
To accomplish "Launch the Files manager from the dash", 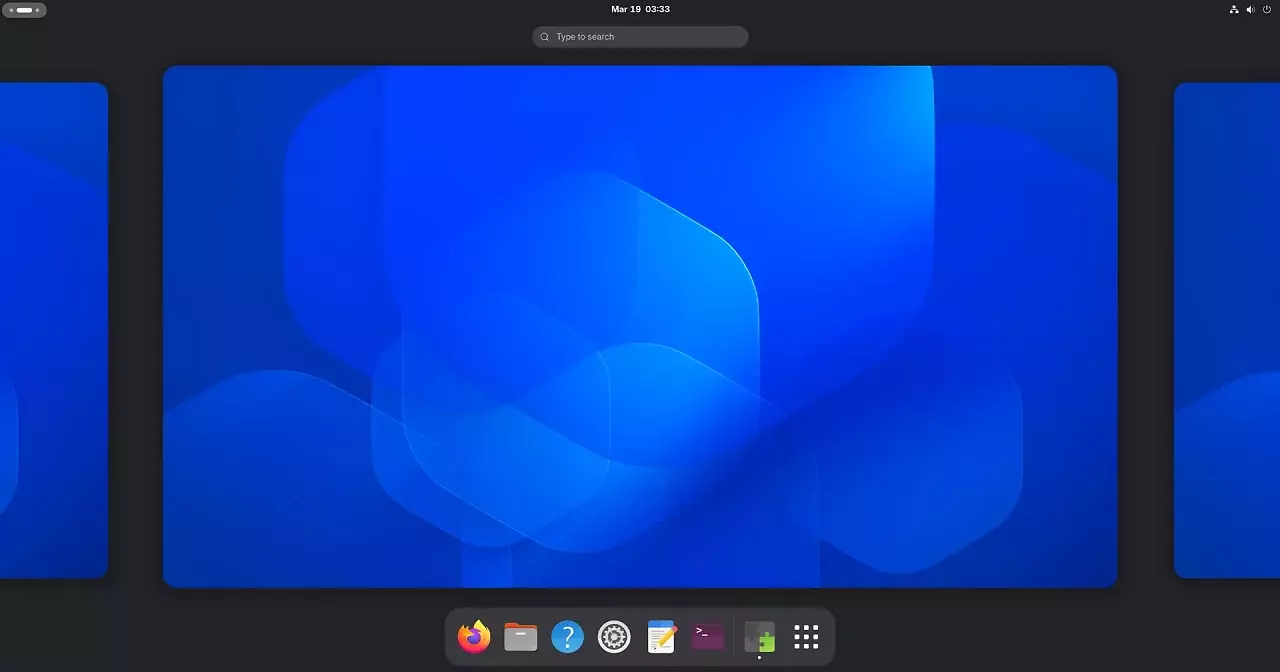I will point(521,637).
